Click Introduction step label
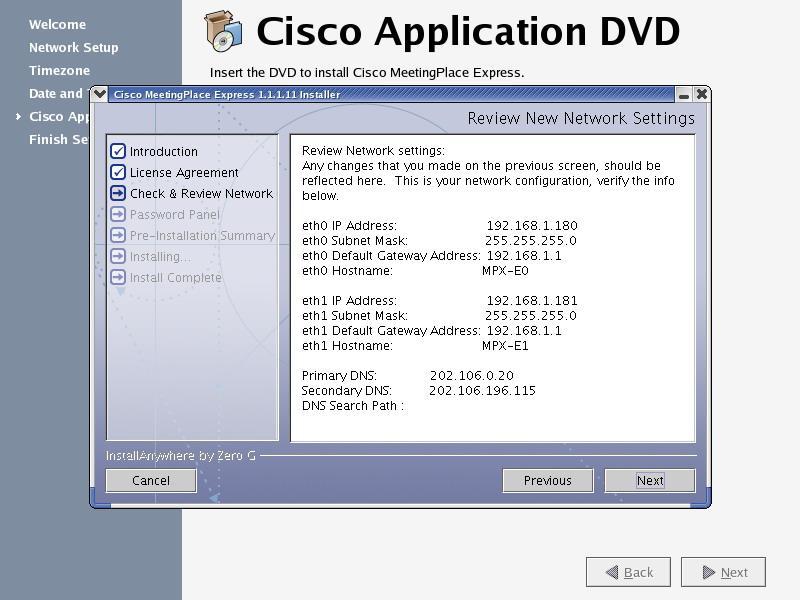Image resolution: width=800 pixels, height=600 pixels. tap(164, 152)
